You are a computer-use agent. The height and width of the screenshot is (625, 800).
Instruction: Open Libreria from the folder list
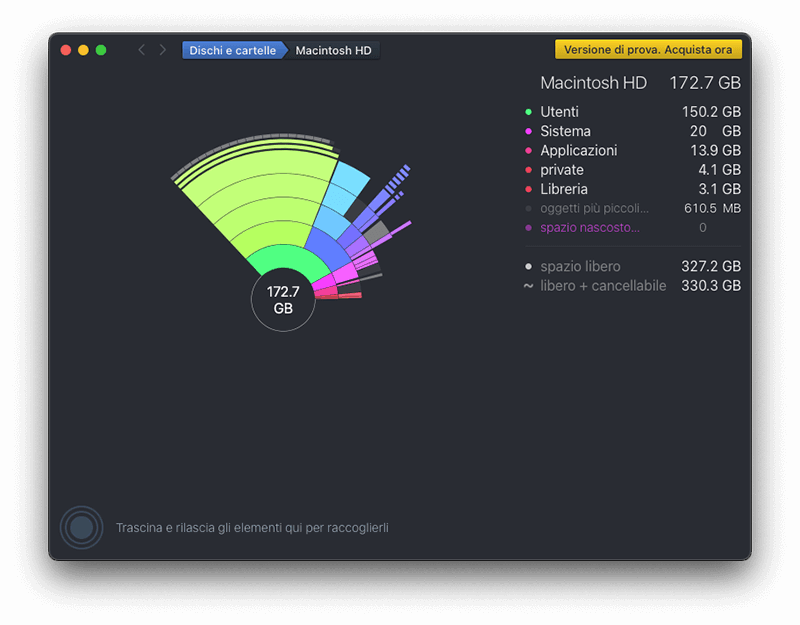(x=564, y=189)
